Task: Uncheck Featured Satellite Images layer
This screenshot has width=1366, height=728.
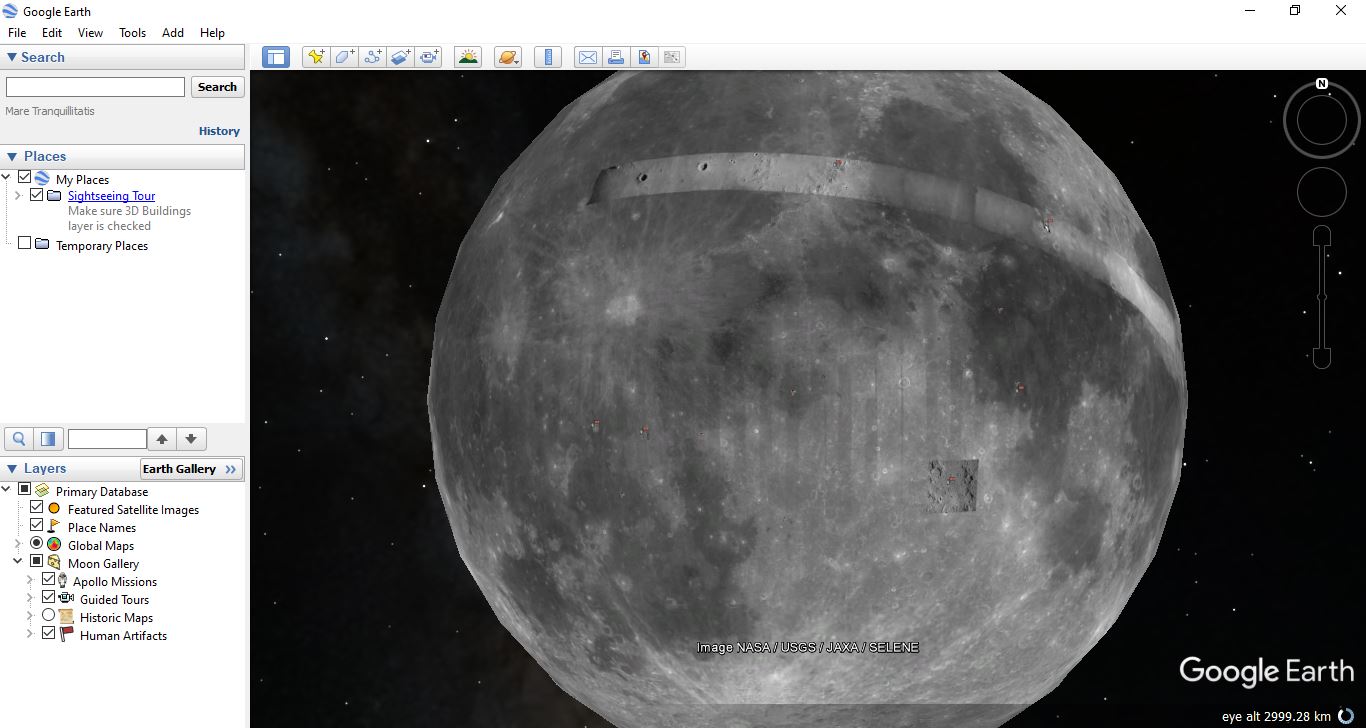Action: 37,508
